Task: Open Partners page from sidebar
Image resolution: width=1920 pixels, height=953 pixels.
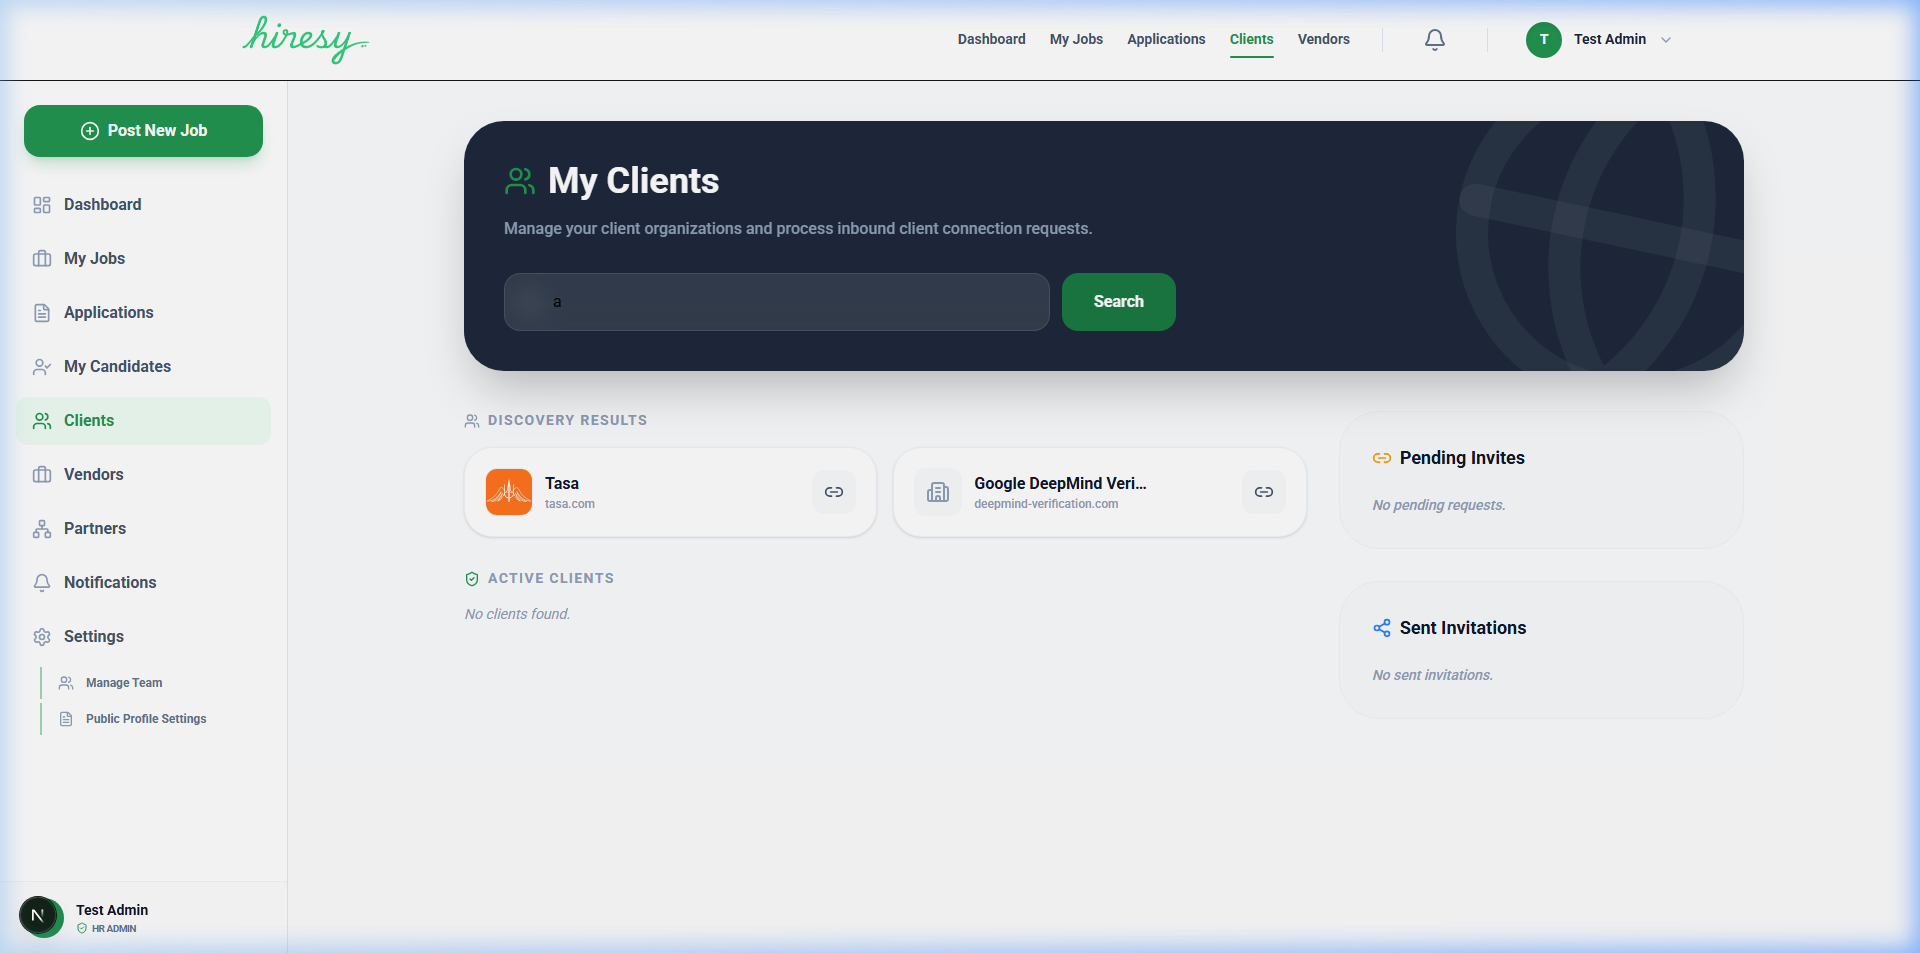Action: (x=95, y=528)
